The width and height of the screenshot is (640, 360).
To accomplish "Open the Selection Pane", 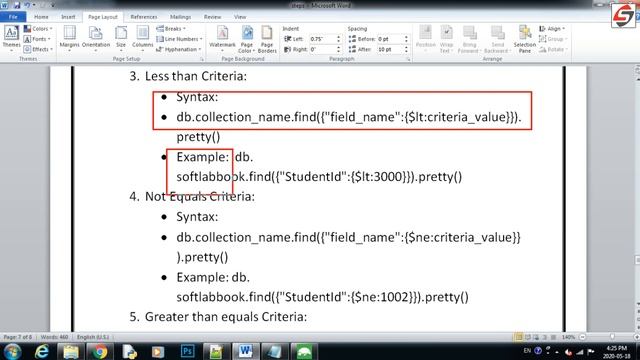I will coord(525,40).
